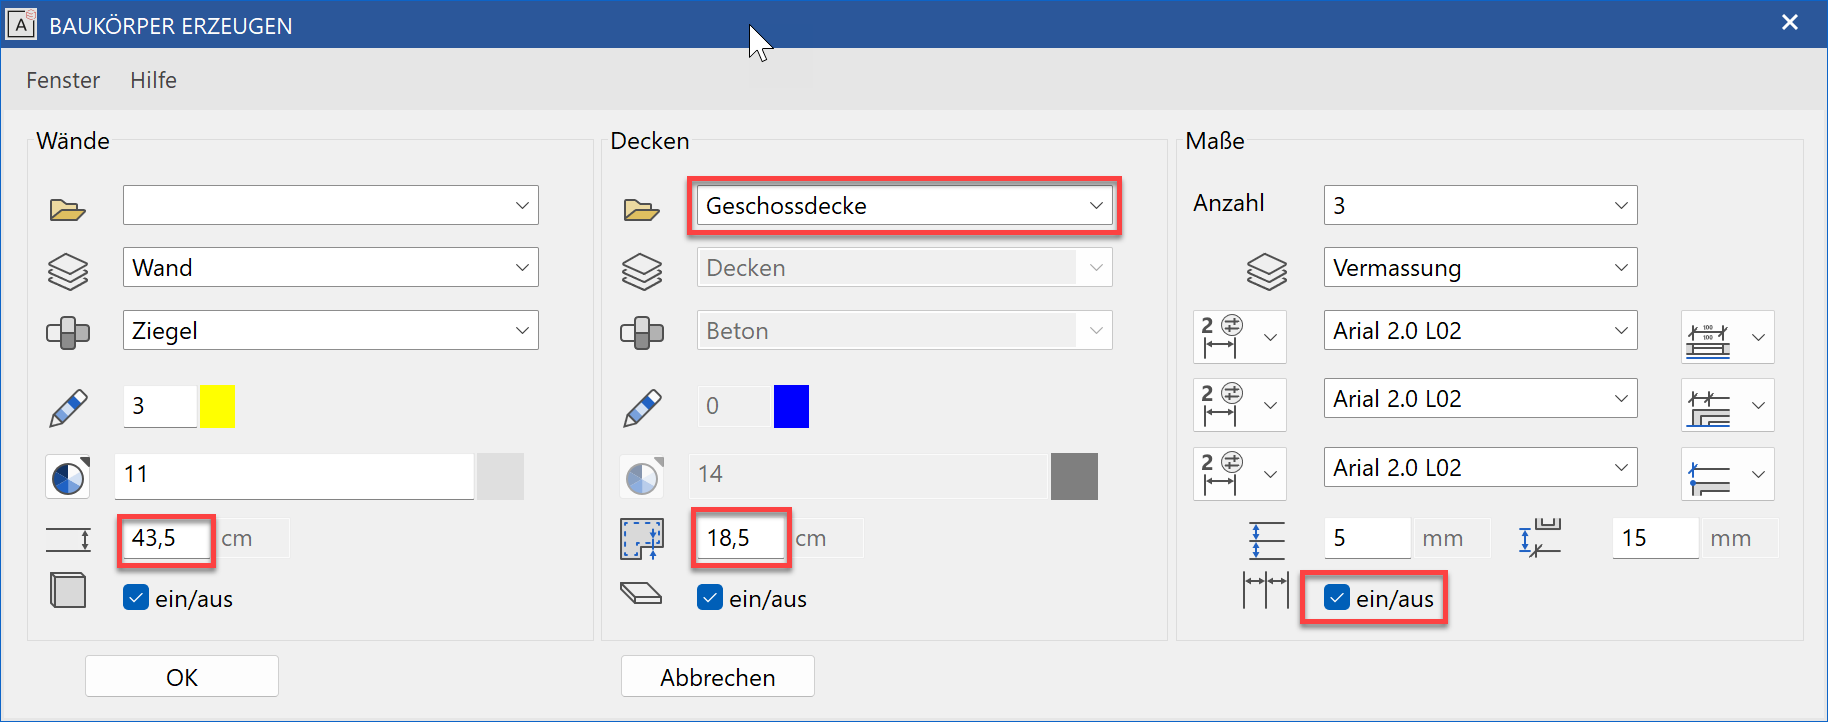Image resolution: width=1828 pixels, height=722 pixels.
Task: Click the pen icon in the Decken section
Action: [x=641, y=407]
